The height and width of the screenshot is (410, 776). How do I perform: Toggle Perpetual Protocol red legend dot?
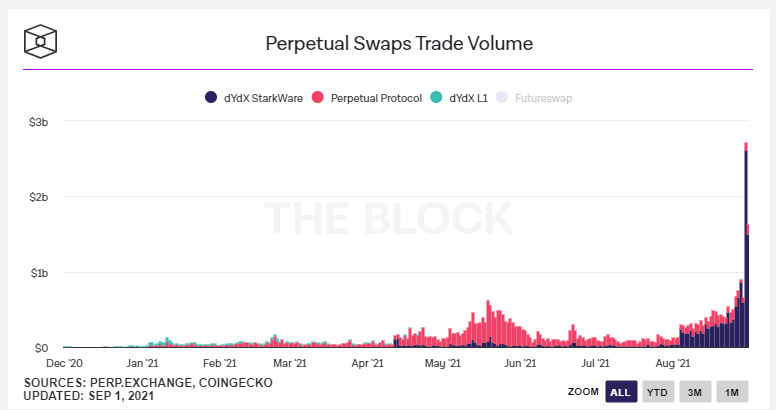318,97
